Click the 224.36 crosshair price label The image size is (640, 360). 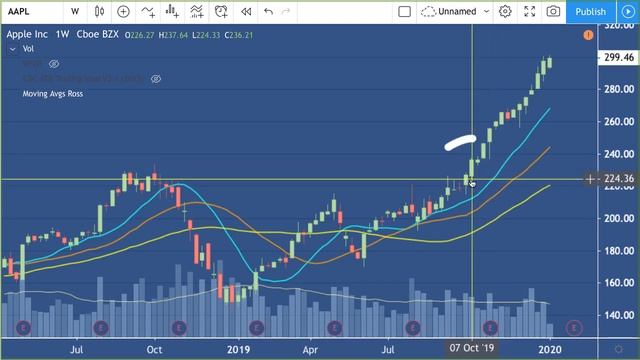pos(619,178)
